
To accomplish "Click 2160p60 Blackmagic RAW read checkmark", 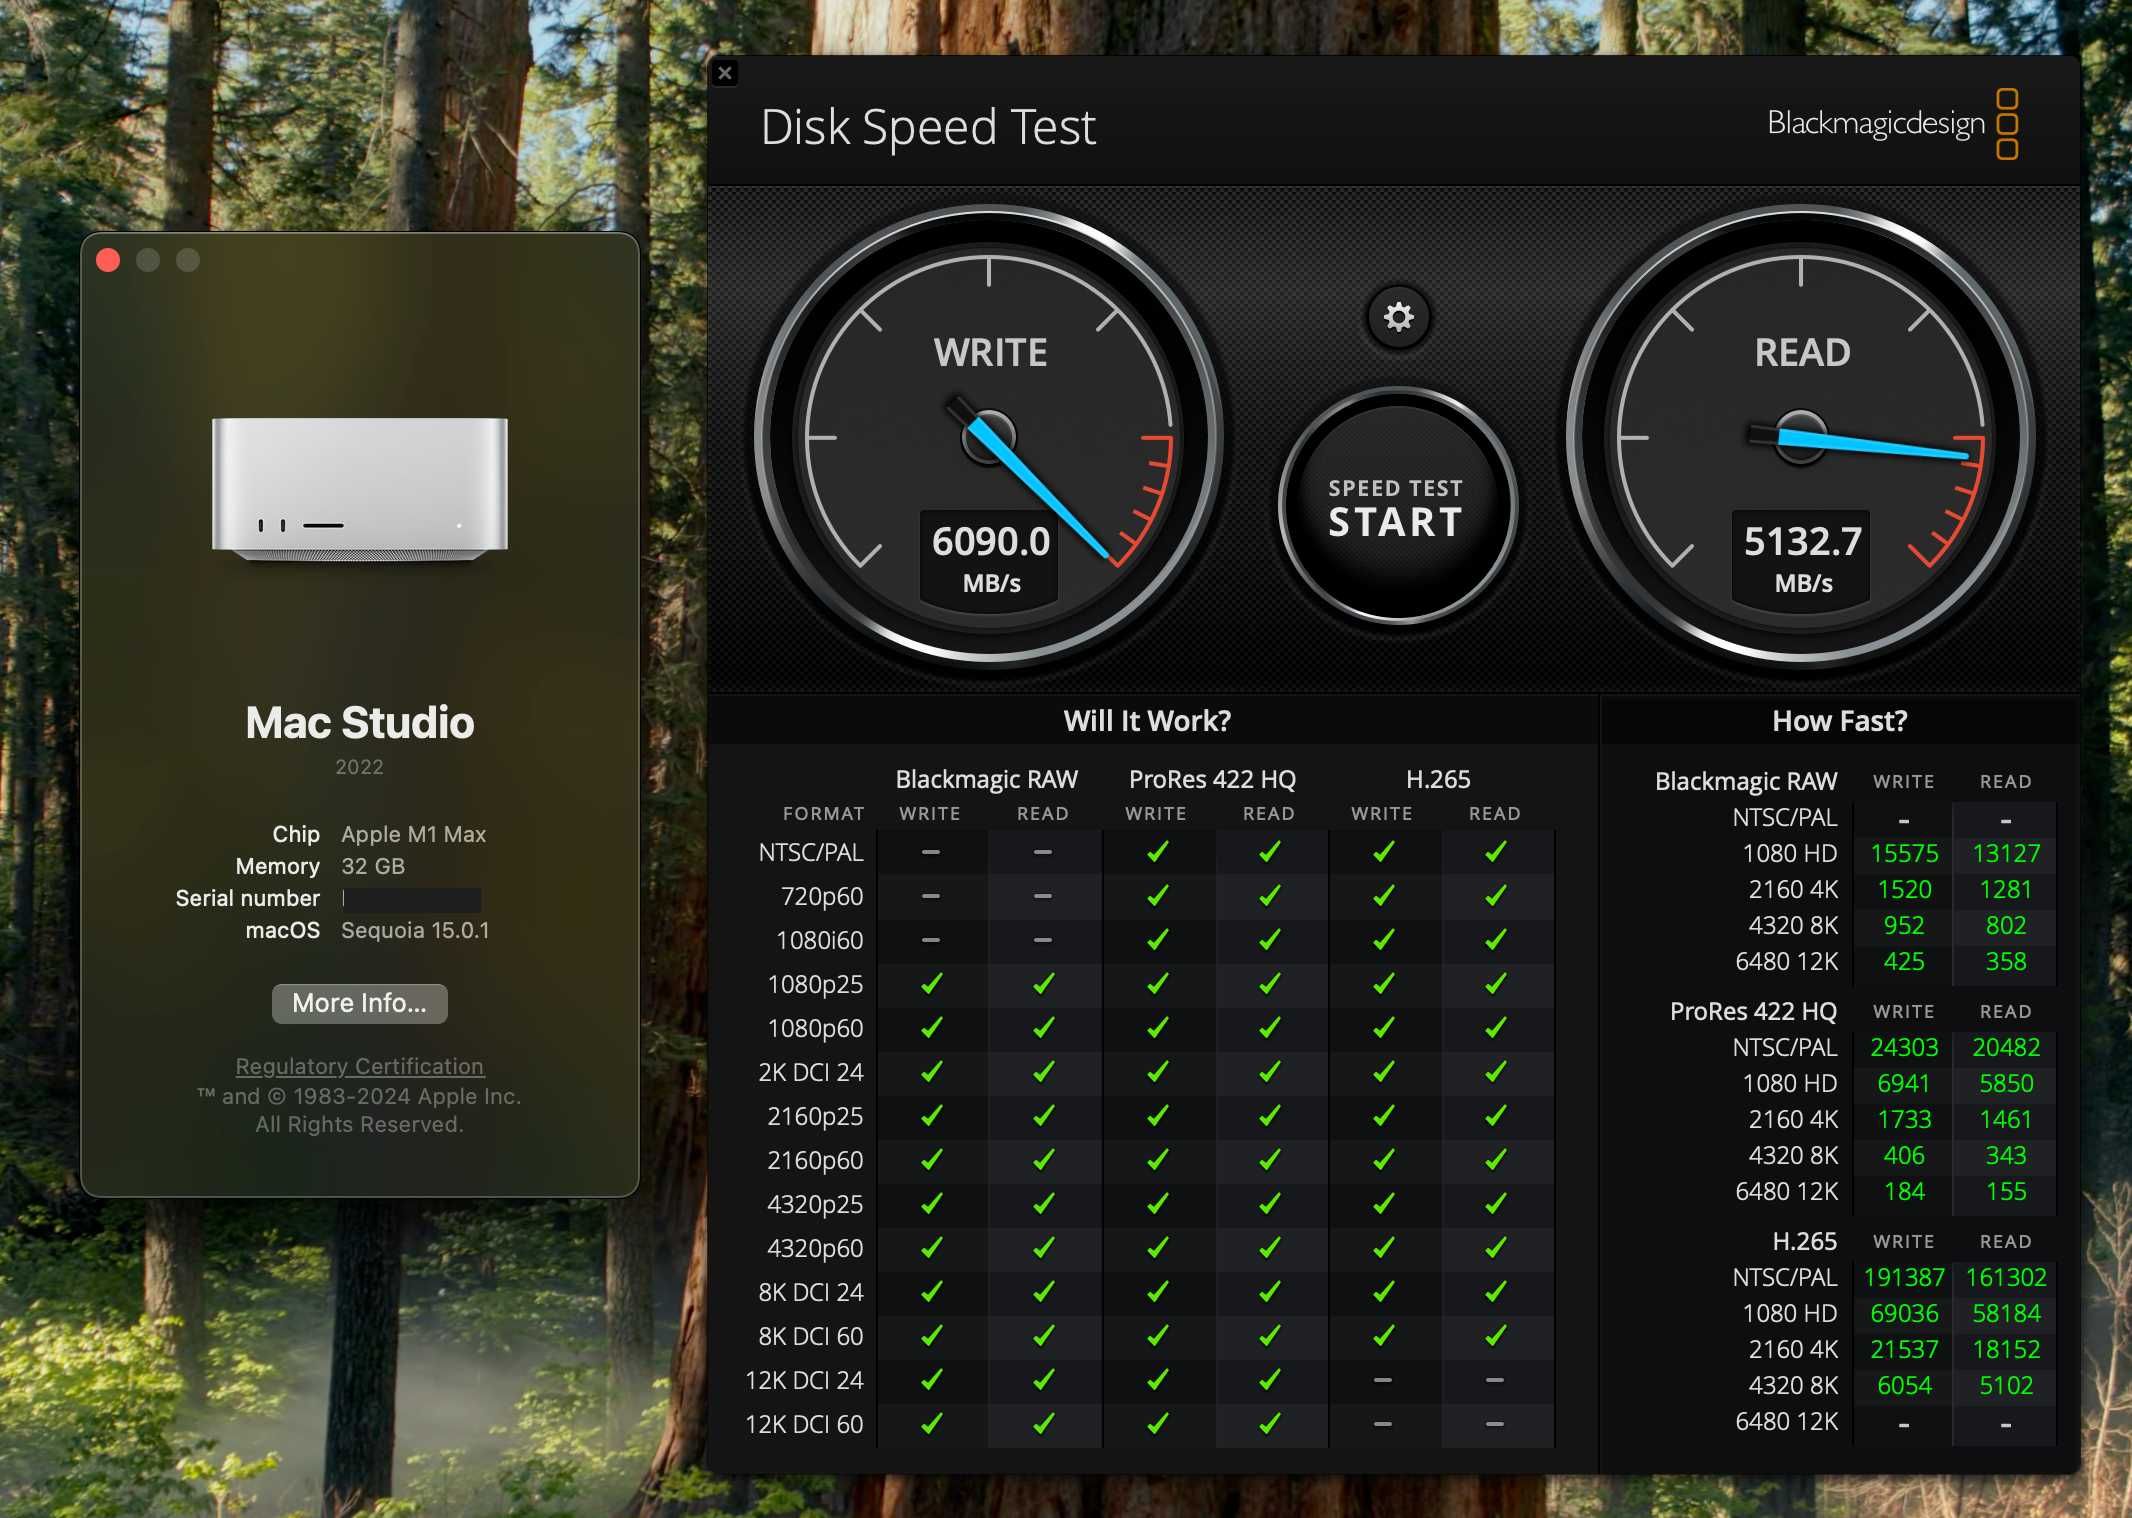I will (x=1043, y=1160).
